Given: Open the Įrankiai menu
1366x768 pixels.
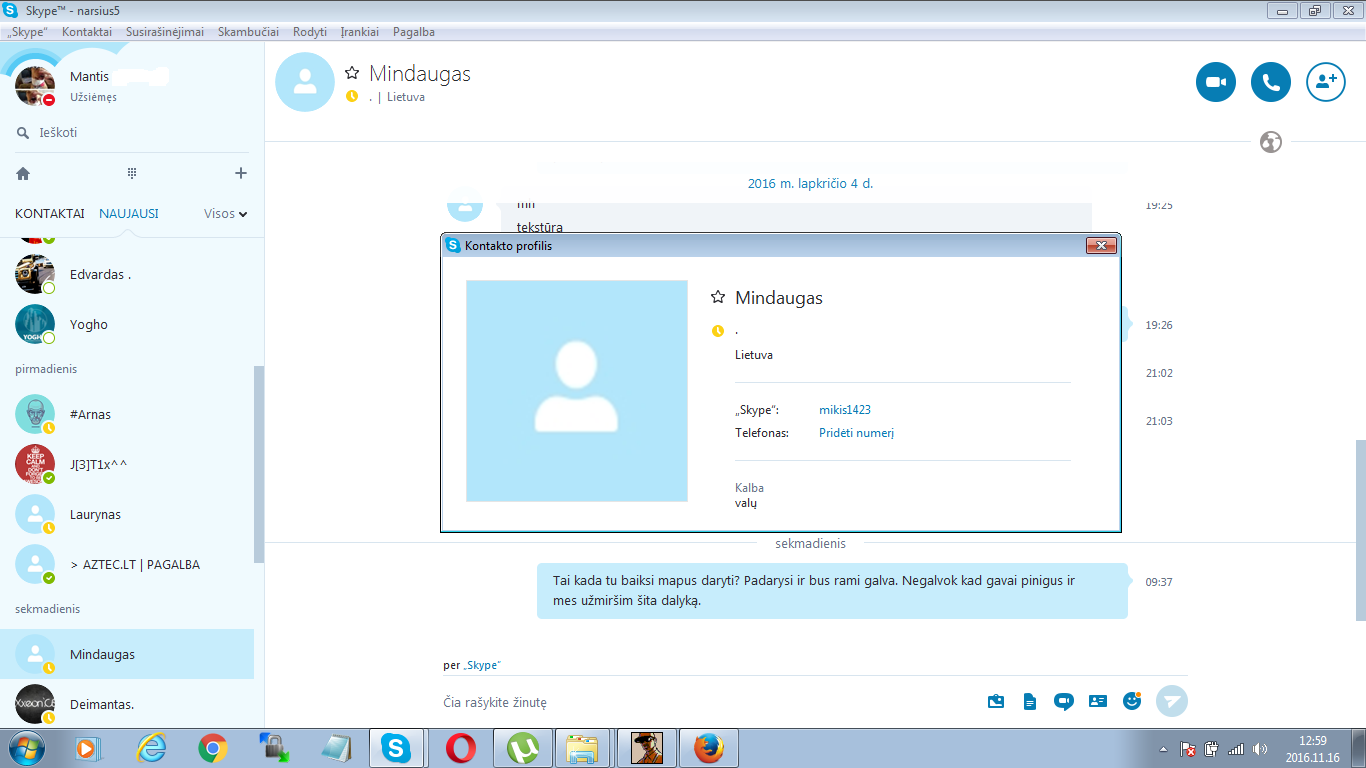Looking at the screenshot, I should coord(360,32).
